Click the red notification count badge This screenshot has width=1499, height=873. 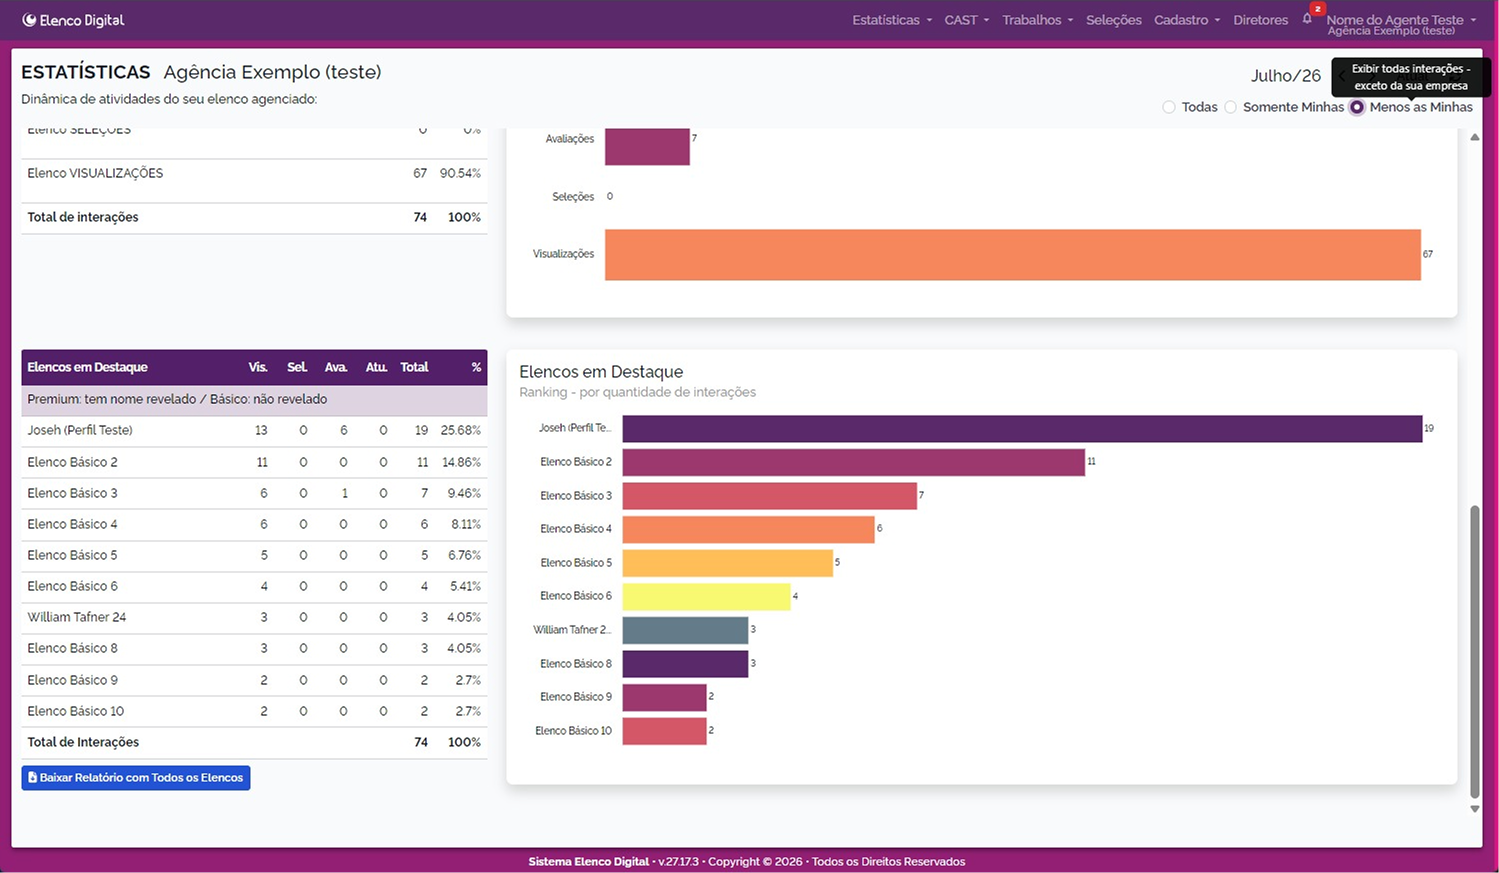(1318, 9)
